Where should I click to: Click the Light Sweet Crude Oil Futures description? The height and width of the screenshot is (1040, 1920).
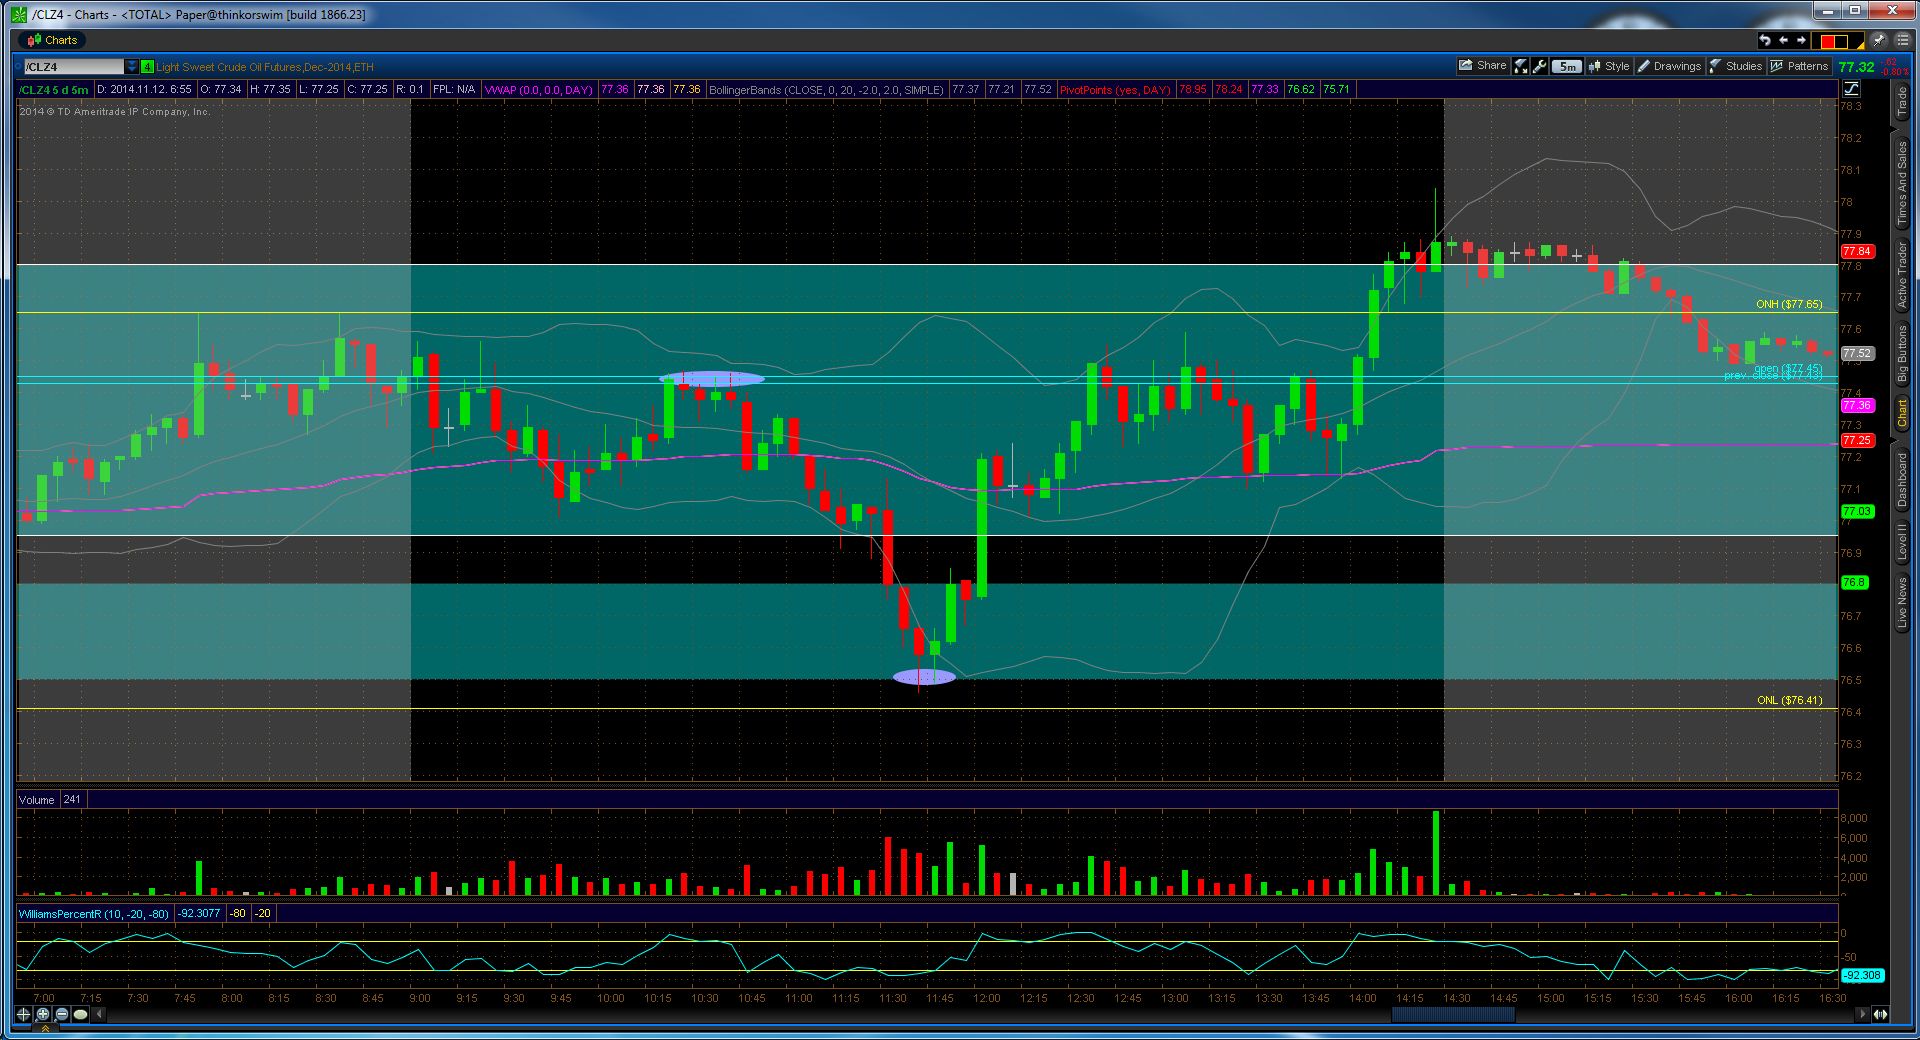click(265, 67)
